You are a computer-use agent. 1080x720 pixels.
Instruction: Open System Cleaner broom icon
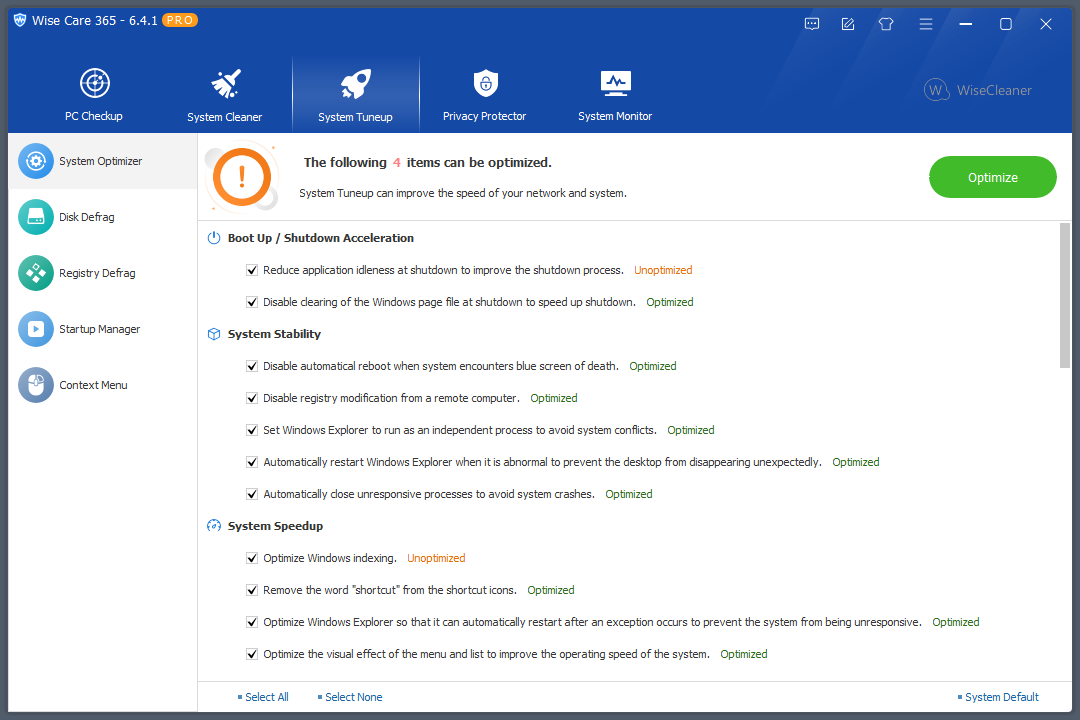[225, 84]
